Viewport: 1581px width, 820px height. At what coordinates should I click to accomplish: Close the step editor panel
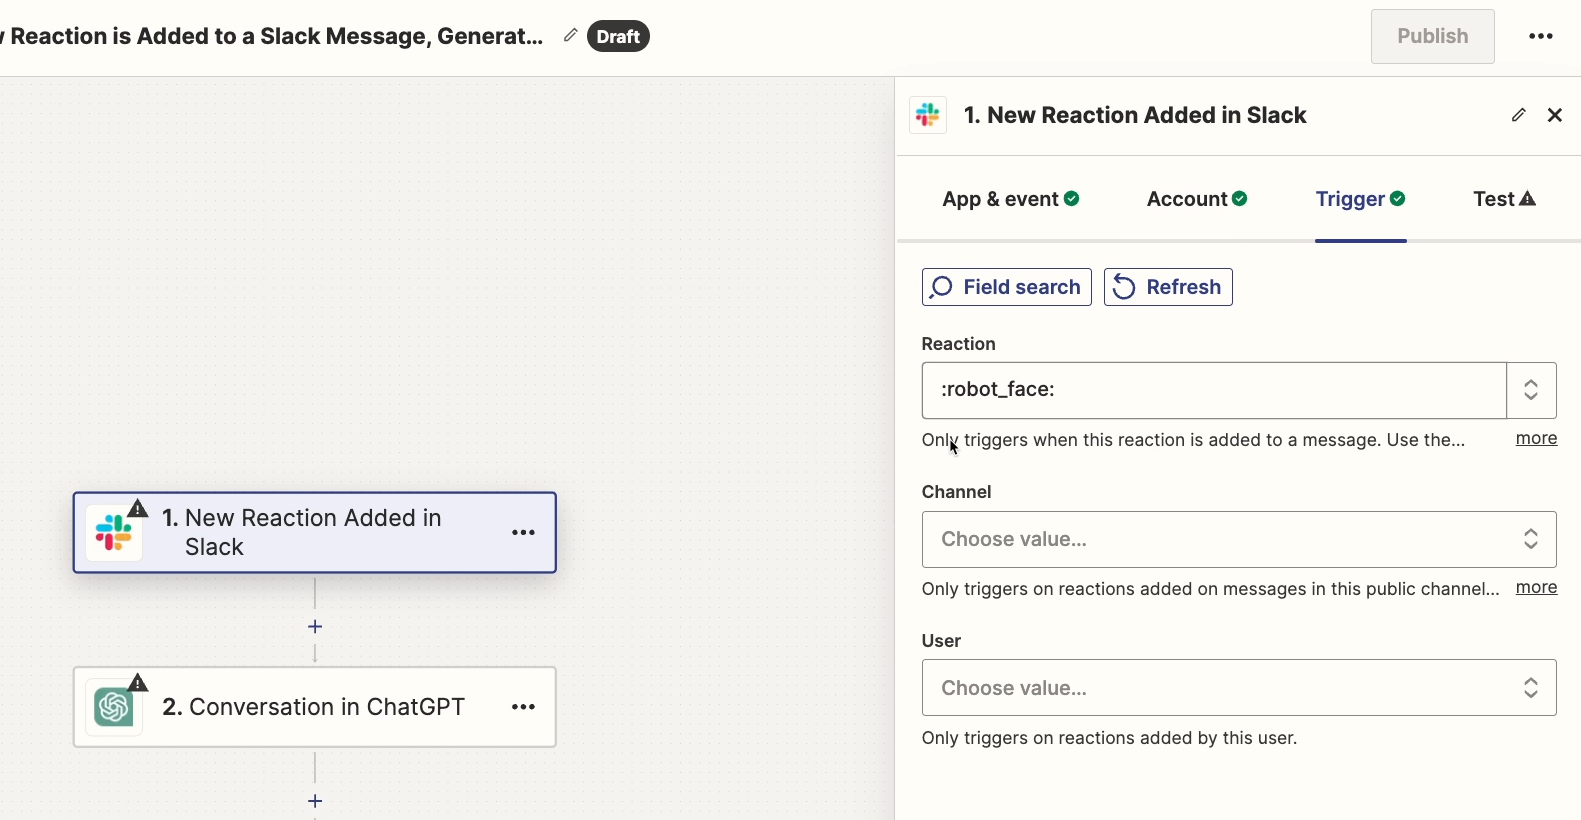[x=1555, y=115]
